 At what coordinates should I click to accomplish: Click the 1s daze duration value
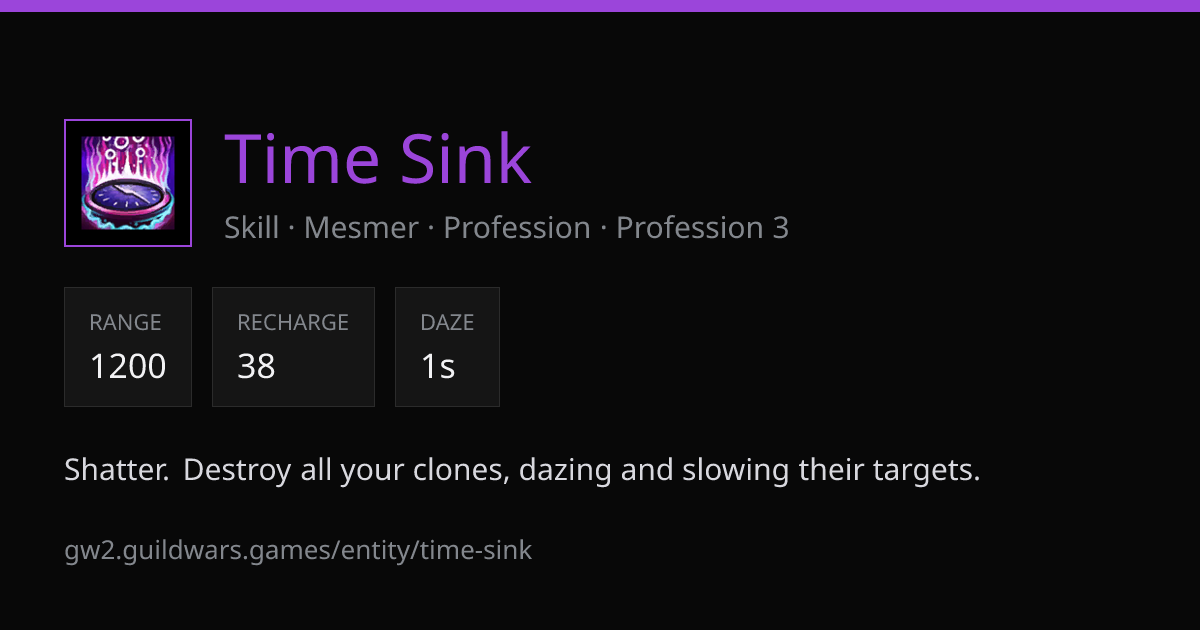coord(438,367)
